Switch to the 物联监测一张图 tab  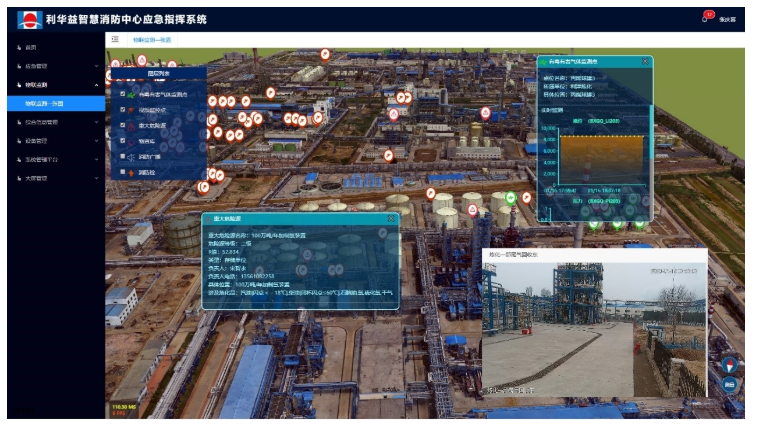pos(152,40)
